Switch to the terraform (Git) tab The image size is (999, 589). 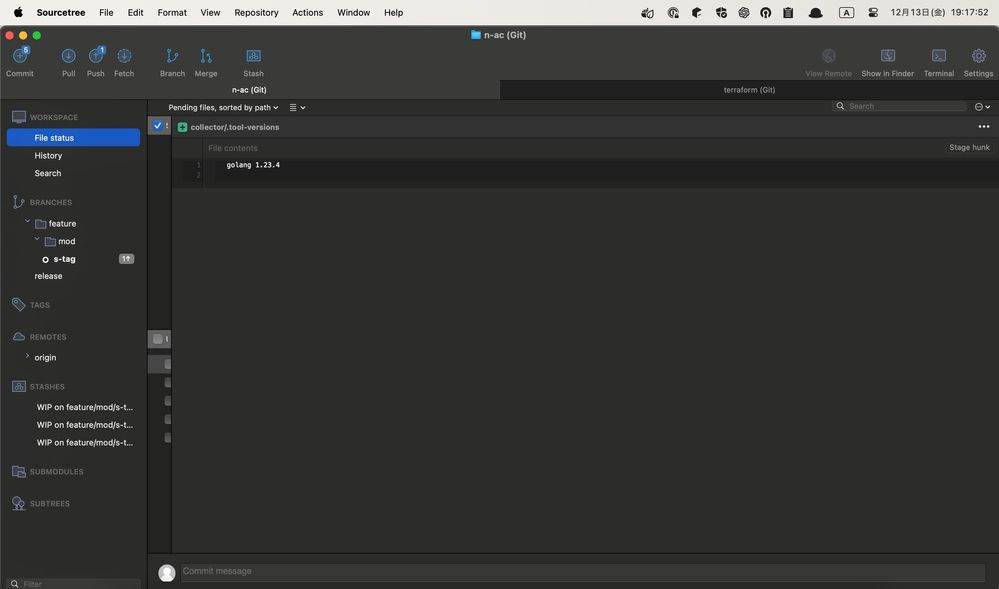coord(749,90)
